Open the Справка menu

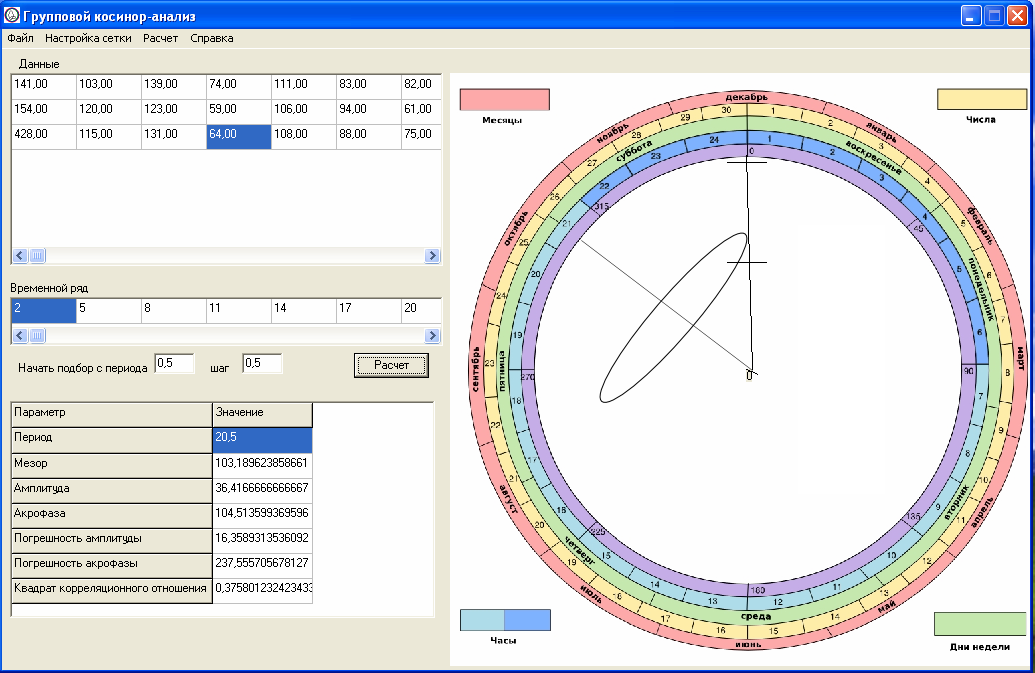[x=212, y=38]
